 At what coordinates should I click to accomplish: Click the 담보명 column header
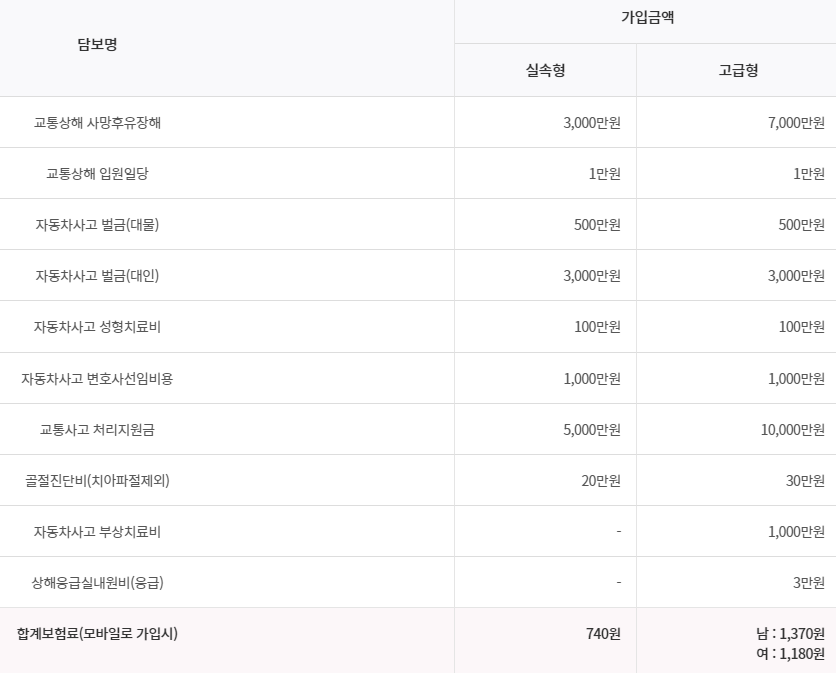click(x=97, y=44)
